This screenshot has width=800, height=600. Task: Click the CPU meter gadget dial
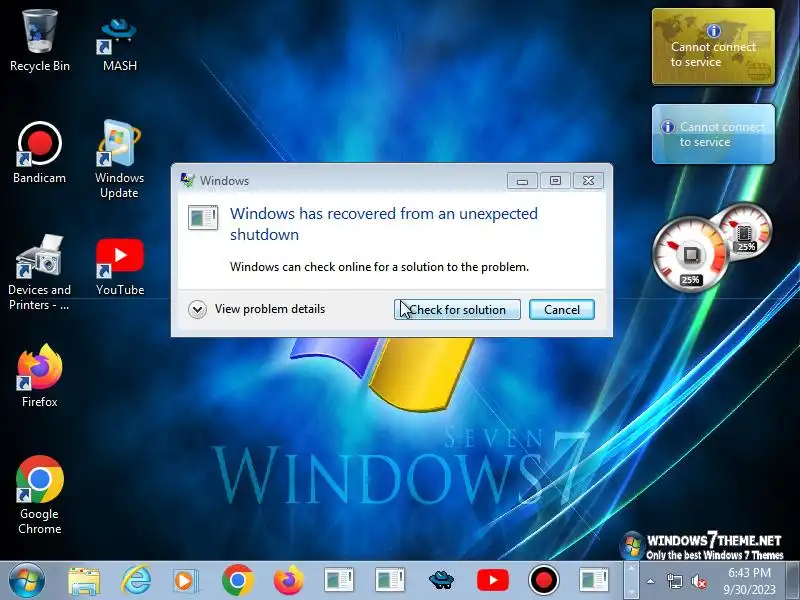pyautogui.click(x=691, y=254)
